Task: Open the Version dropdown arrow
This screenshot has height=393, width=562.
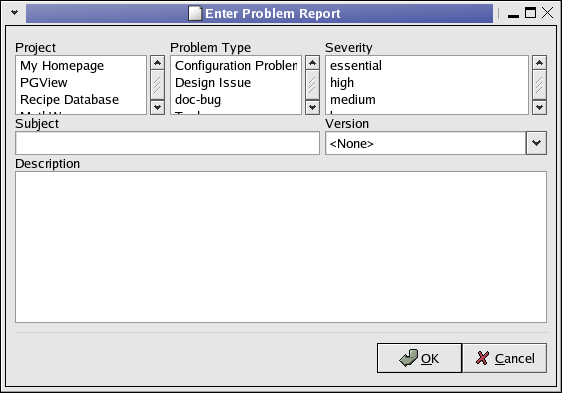Action: coord(536,143)
